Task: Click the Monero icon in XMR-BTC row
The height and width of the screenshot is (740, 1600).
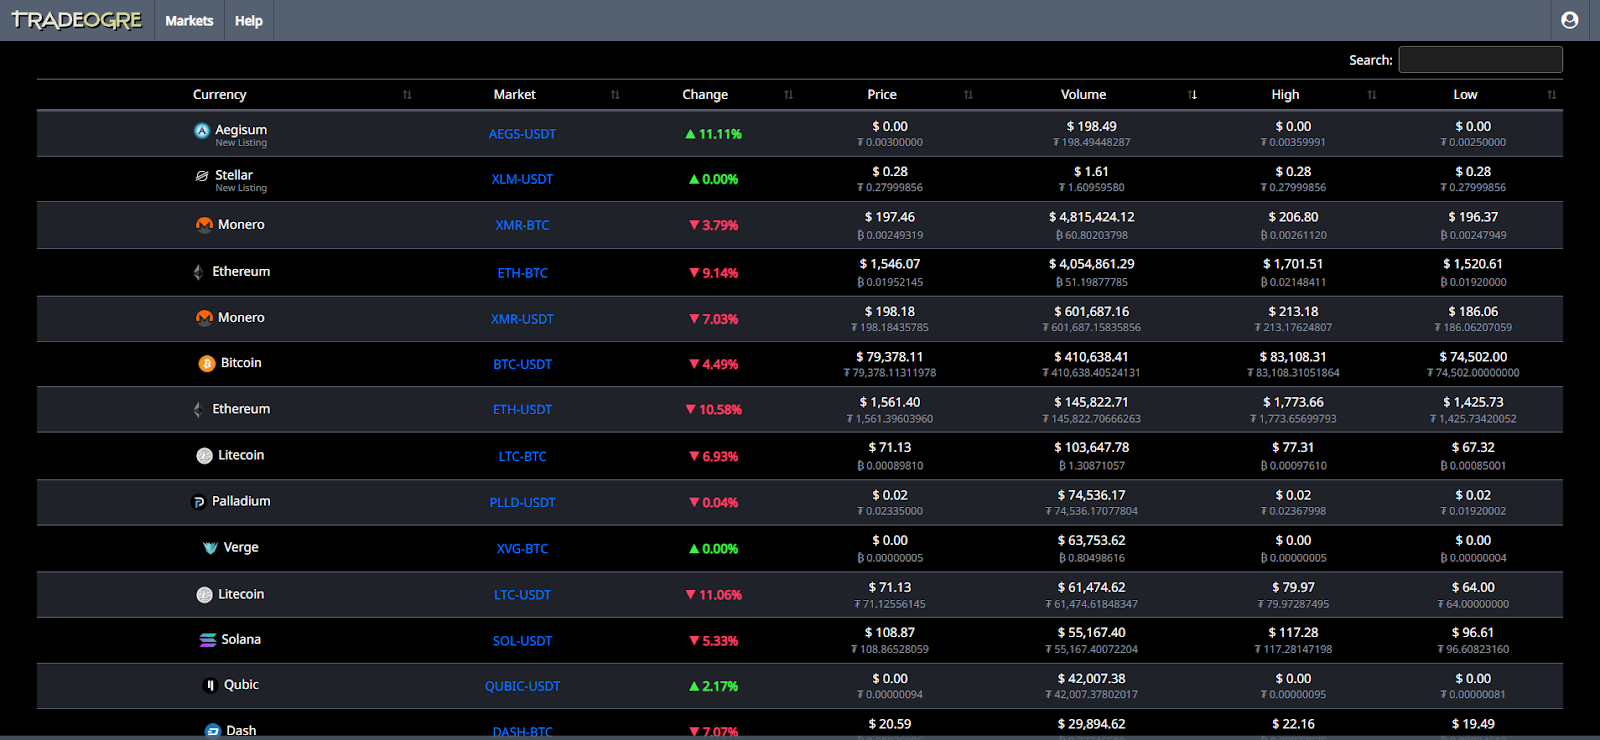Action: [x=204, y=225]
